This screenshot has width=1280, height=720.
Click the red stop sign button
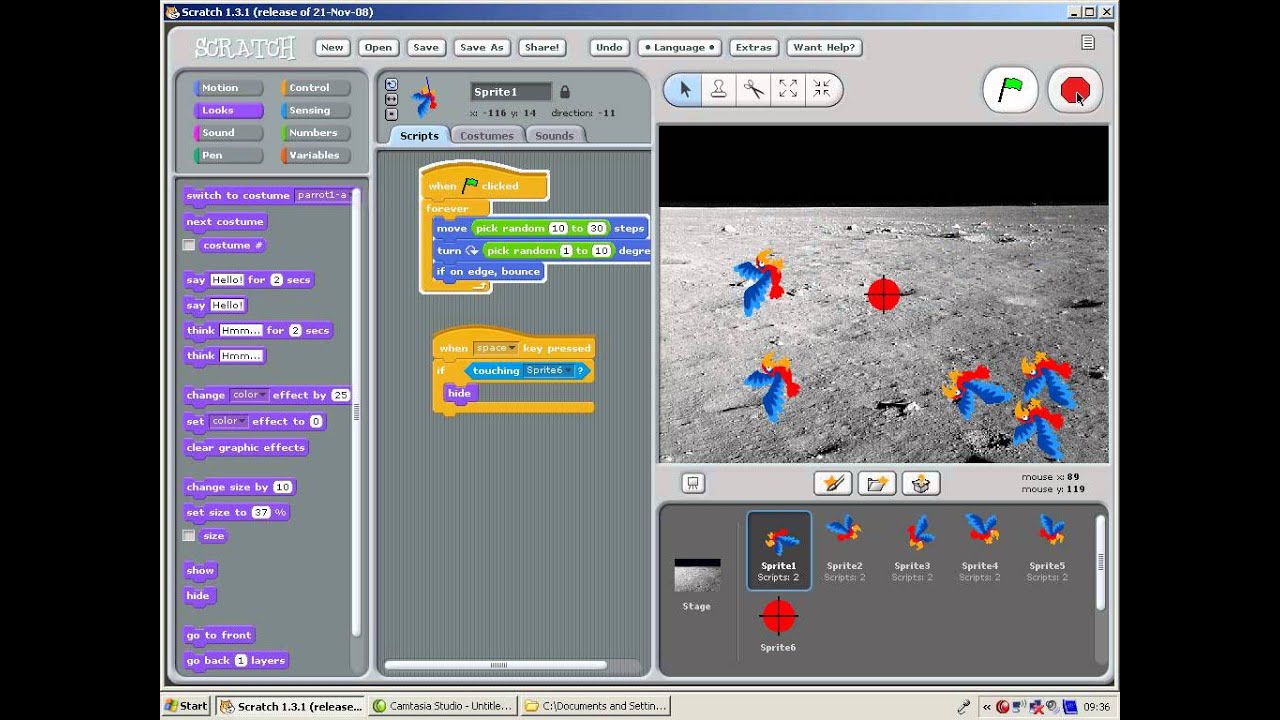[x=1074, y=90]
